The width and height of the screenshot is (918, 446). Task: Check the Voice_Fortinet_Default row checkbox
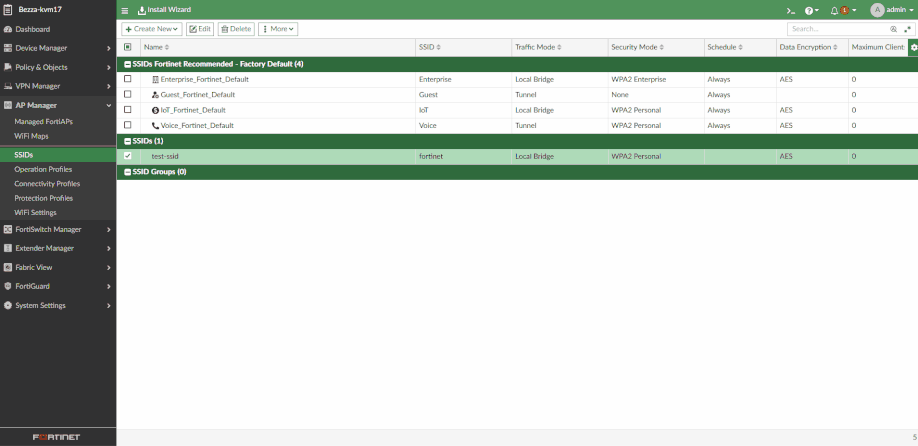pos(128,125)
